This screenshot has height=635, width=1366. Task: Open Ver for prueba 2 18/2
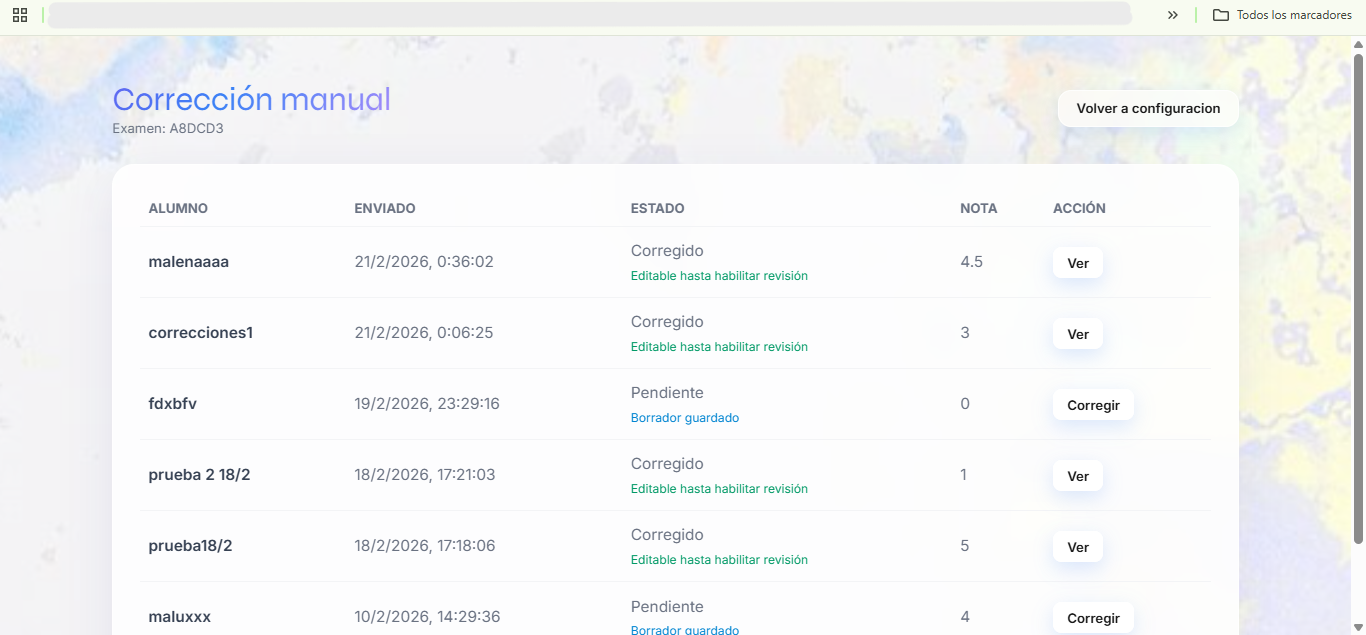point(1078,476)
